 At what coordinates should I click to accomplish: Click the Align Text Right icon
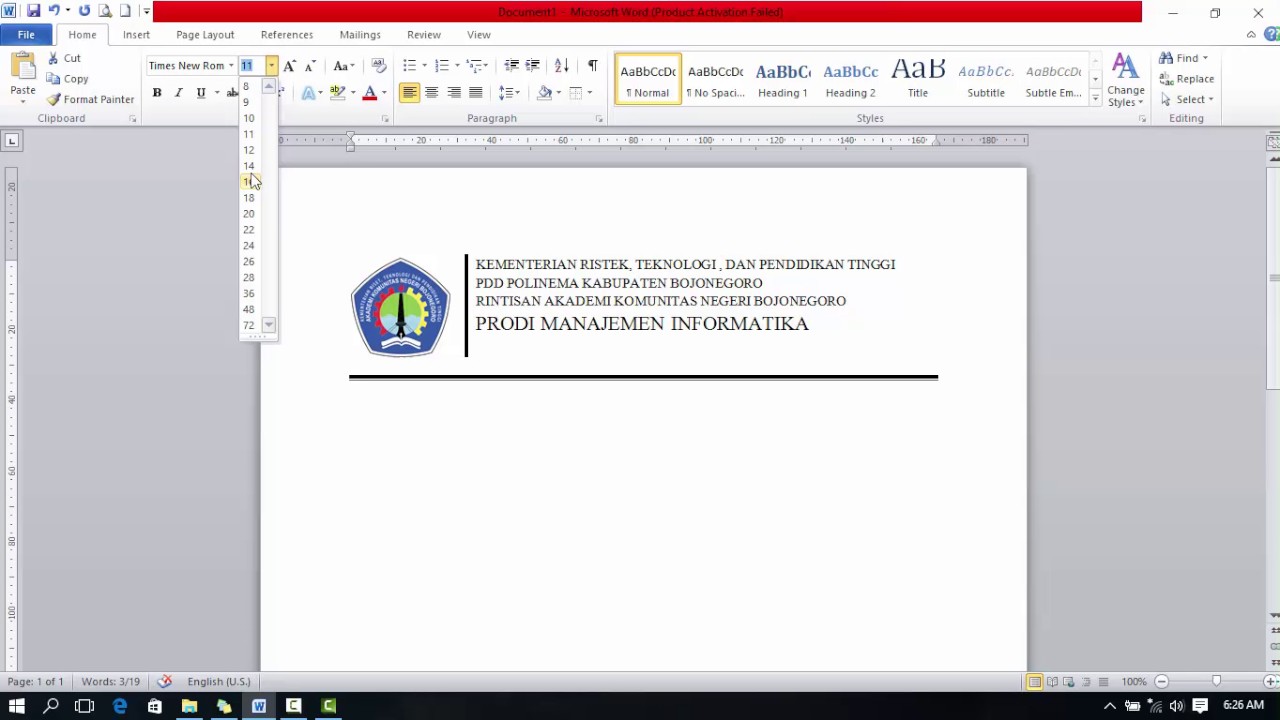(x=453, y=93)
